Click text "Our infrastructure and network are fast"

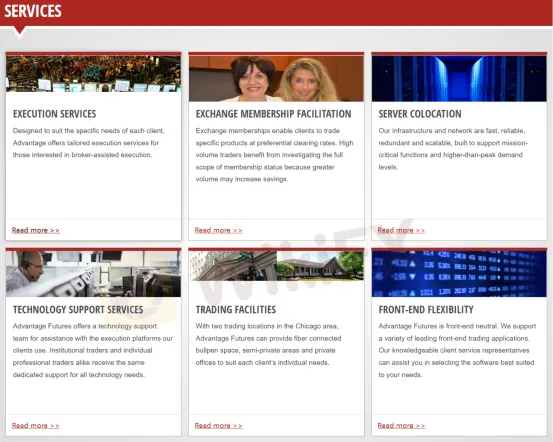point(438,131)
